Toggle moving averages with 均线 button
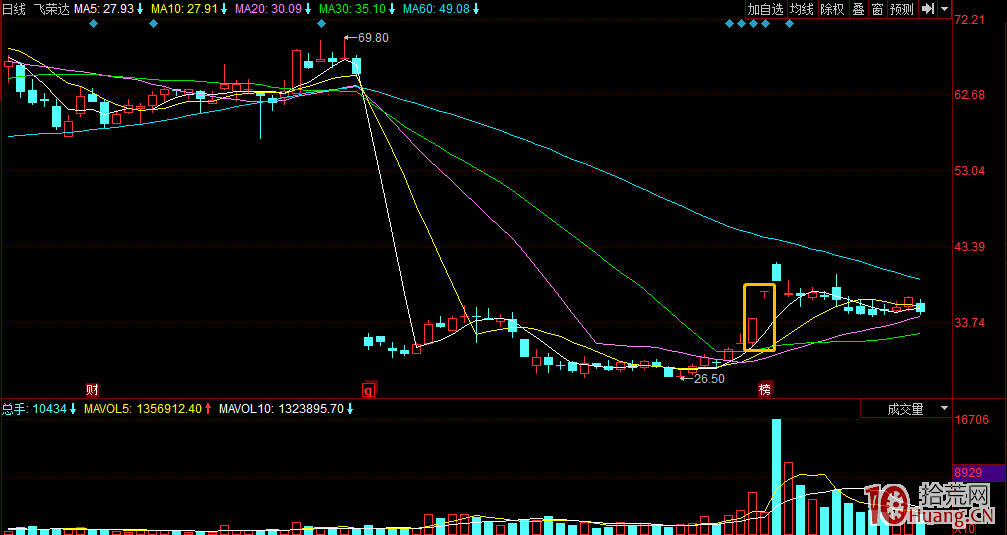Viewport: 1007px width, 535px height. [x=801, y=9]
